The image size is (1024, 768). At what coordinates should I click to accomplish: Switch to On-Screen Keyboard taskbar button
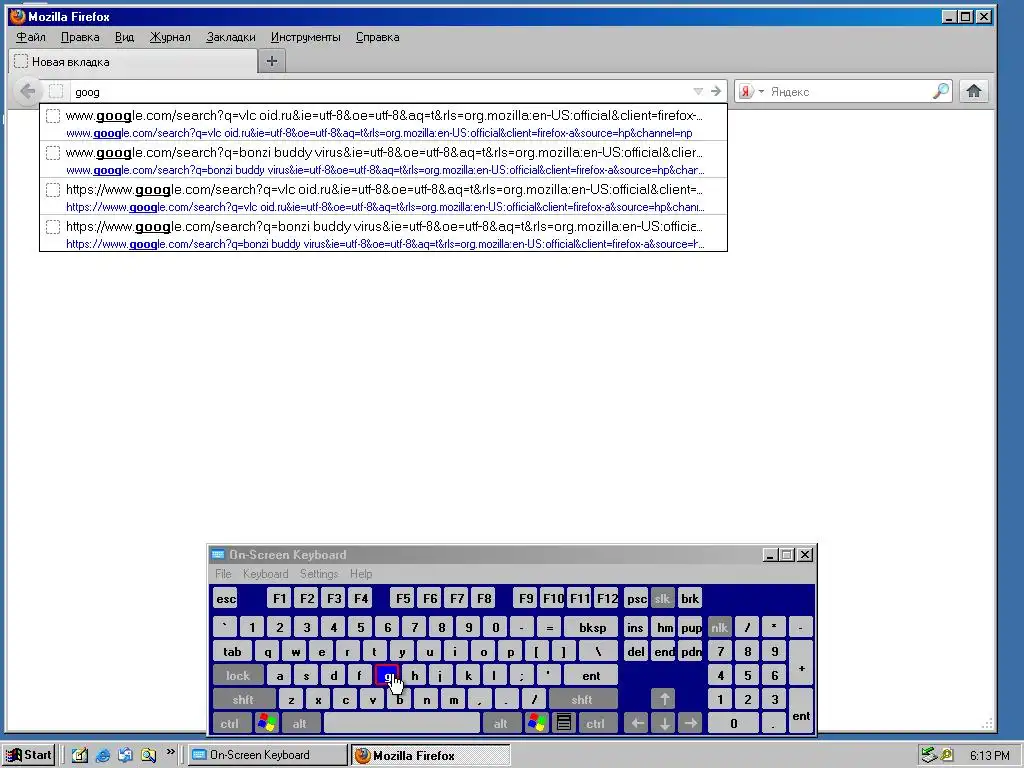coord(268,755)
